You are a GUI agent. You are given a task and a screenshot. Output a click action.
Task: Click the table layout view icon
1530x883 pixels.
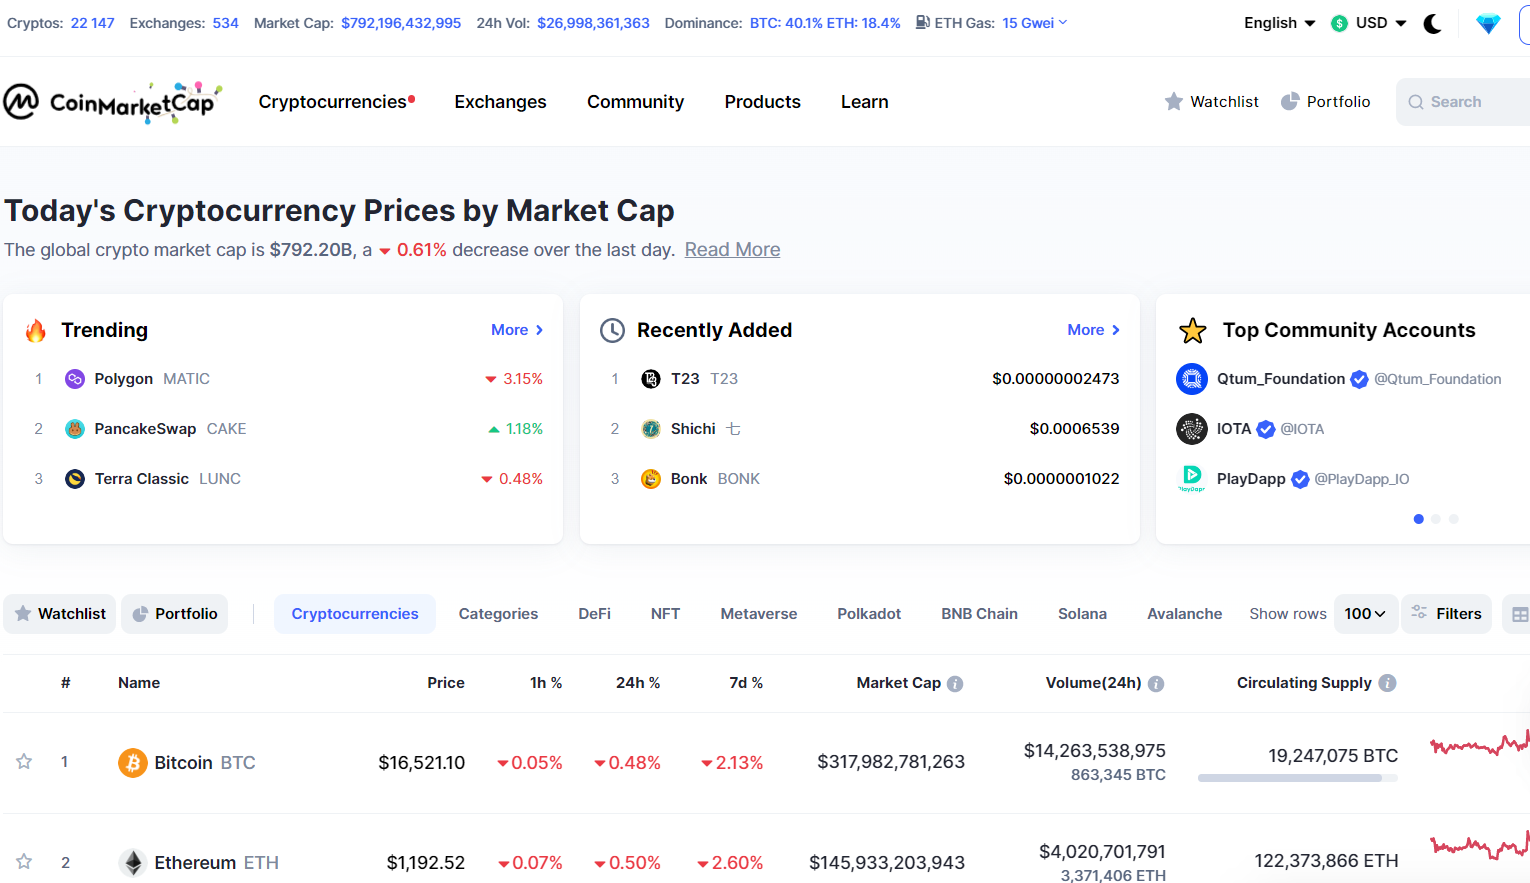click(1519, 615)
